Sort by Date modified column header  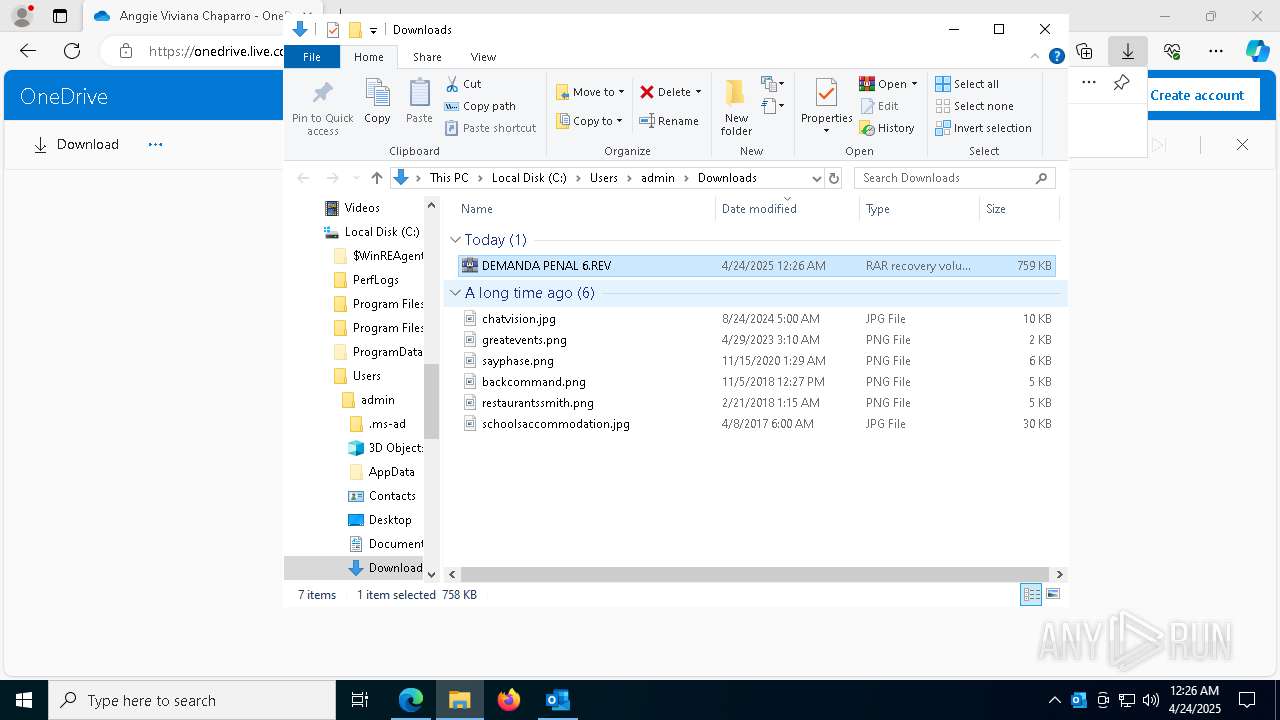(787, 209)
